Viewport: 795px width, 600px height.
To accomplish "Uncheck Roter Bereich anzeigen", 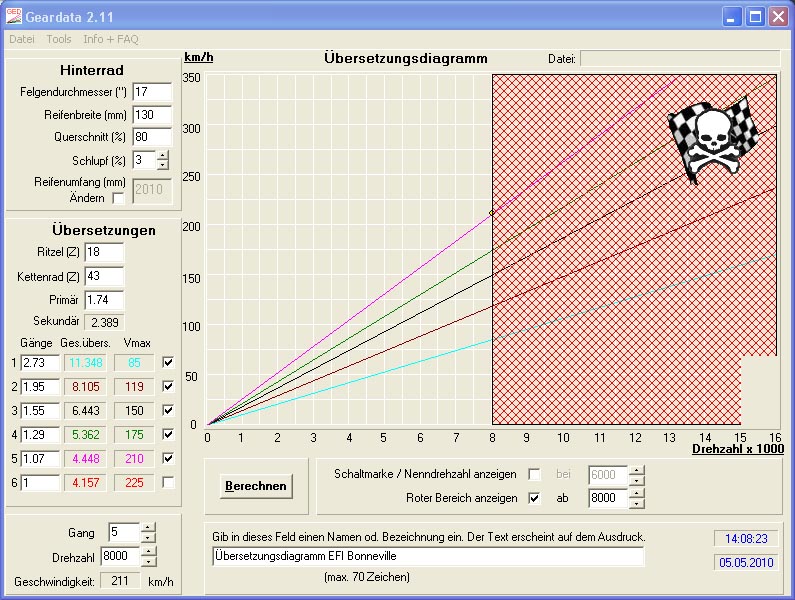I will [534, 497].
